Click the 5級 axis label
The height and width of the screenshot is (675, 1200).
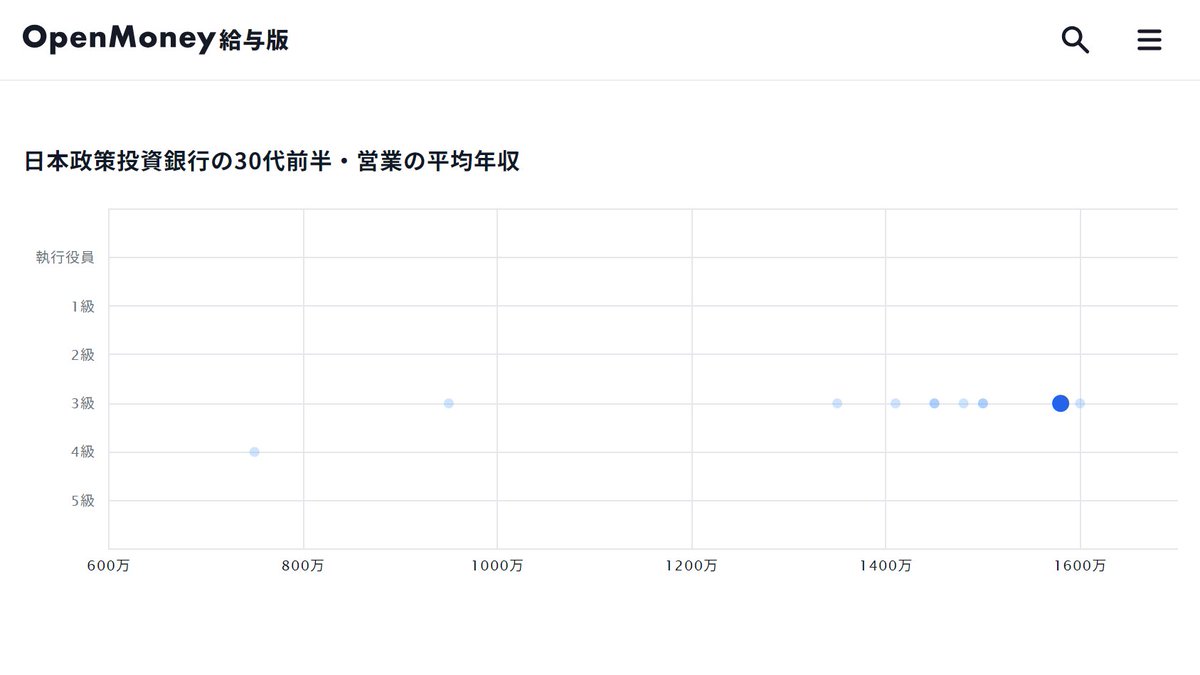click(x=83, y=500)
